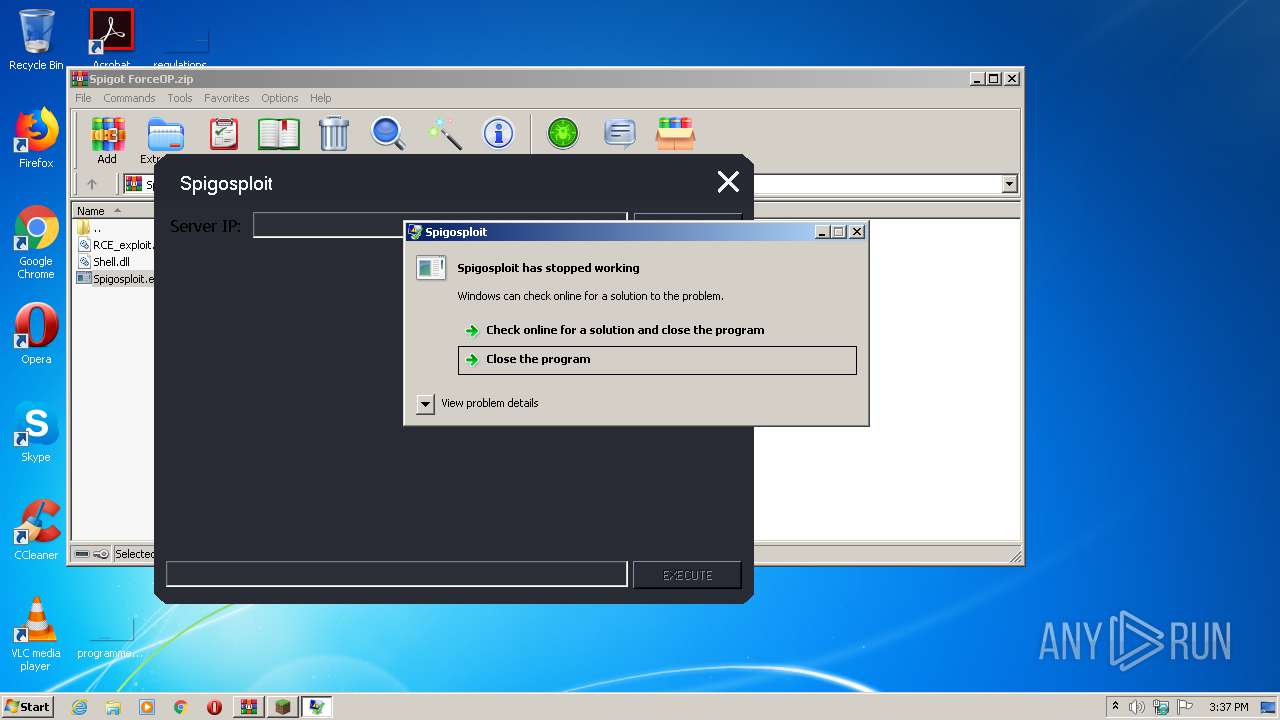Open WinRAR Options menu
Image resolution: width=1280 pixels, height=720 pixels.
[x=280, y=98]
